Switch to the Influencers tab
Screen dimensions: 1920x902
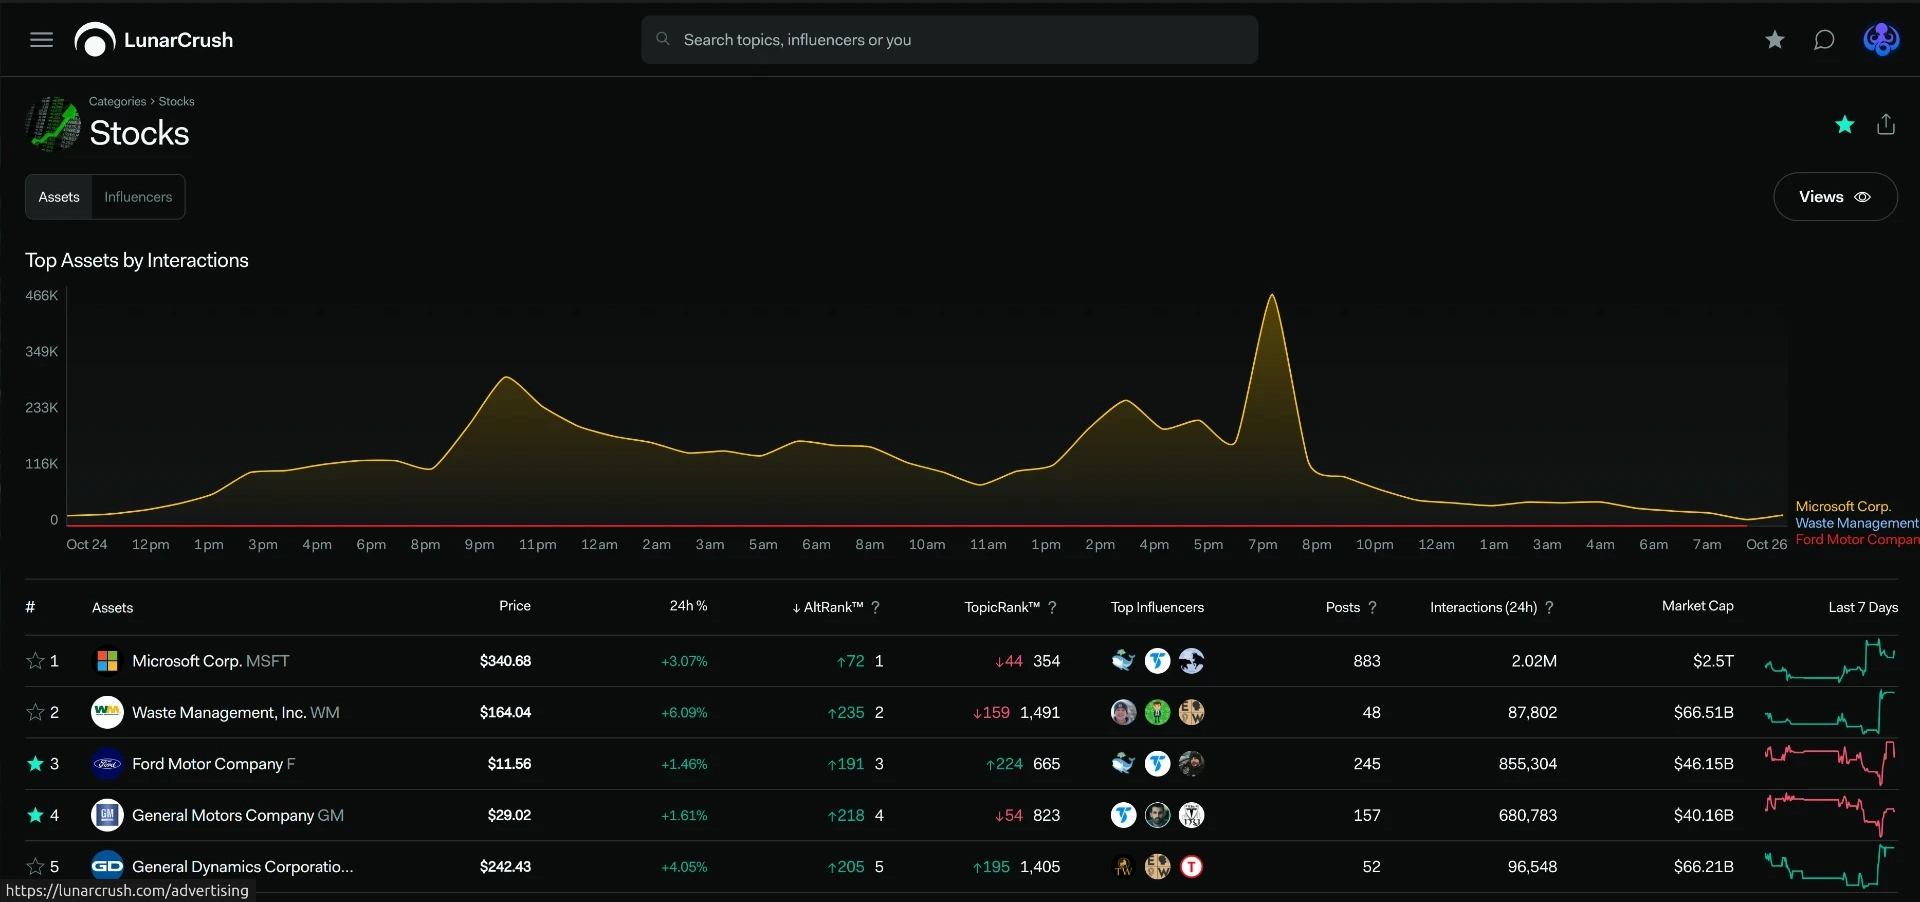pyautogui.click(x=138, y=197)
